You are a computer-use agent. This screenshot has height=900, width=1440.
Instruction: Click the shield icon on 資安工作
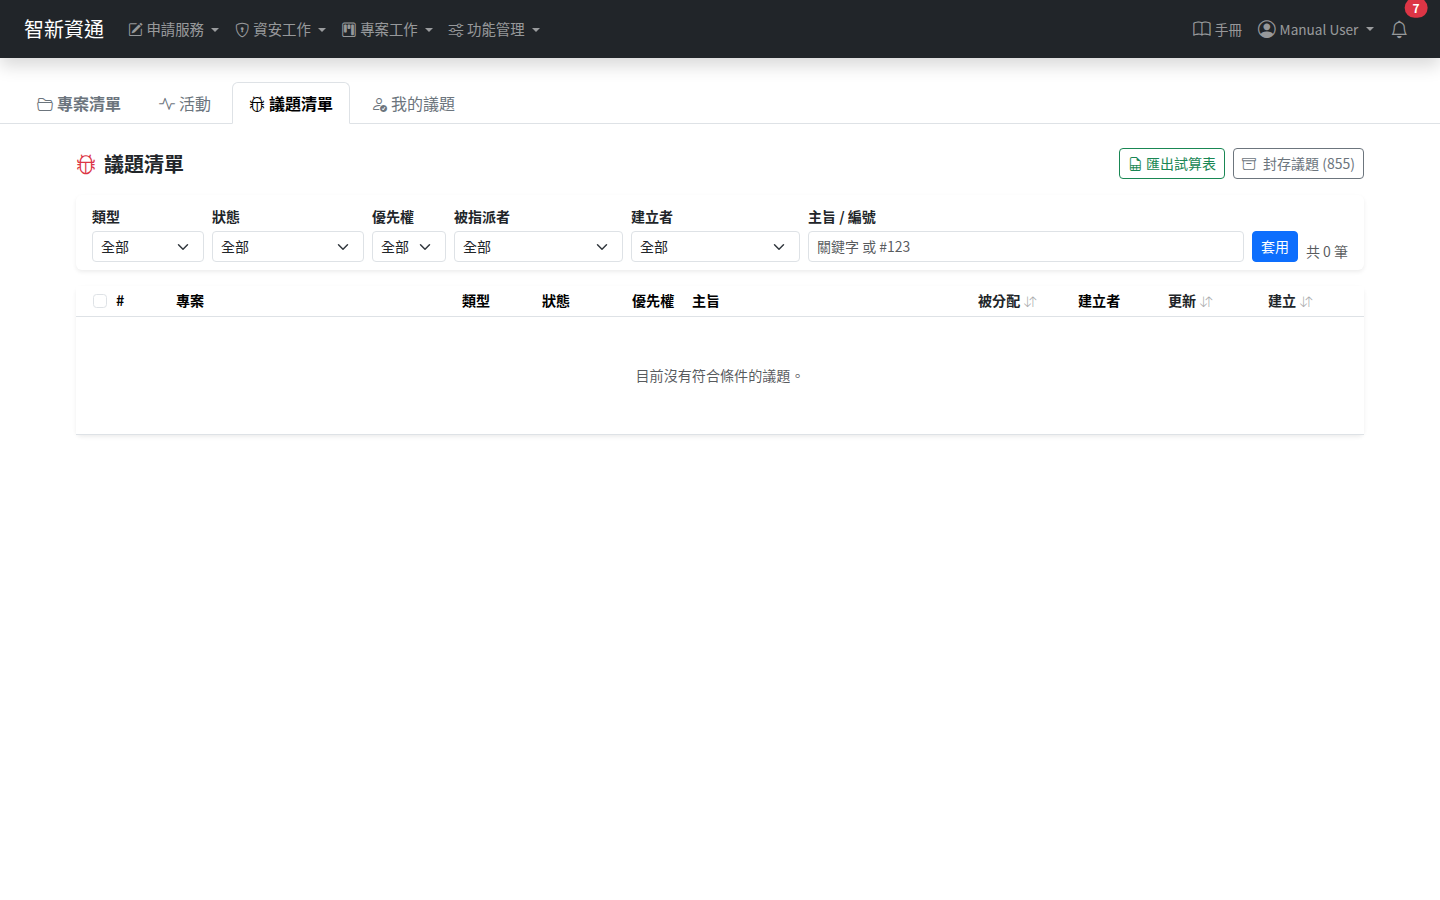[x=242, y=30]
